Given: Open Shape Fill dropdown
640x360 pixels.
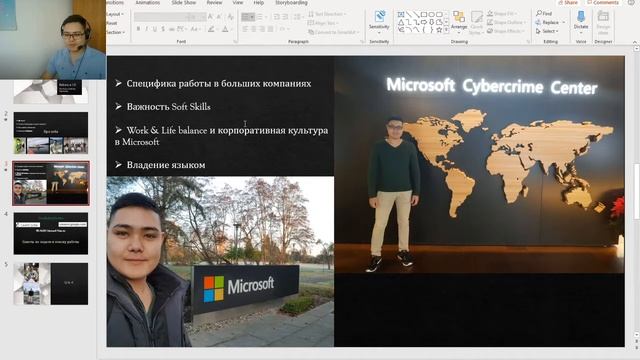Looking at the screenshot, I should 502,13.
